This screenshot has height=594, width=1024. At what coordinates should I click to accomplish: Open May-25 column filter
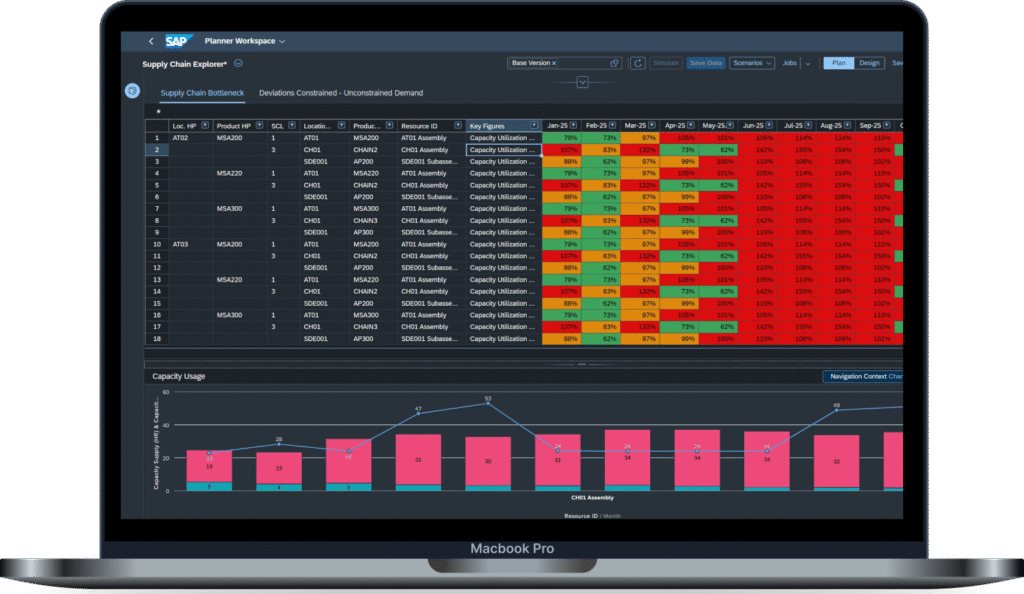[730, 125]
